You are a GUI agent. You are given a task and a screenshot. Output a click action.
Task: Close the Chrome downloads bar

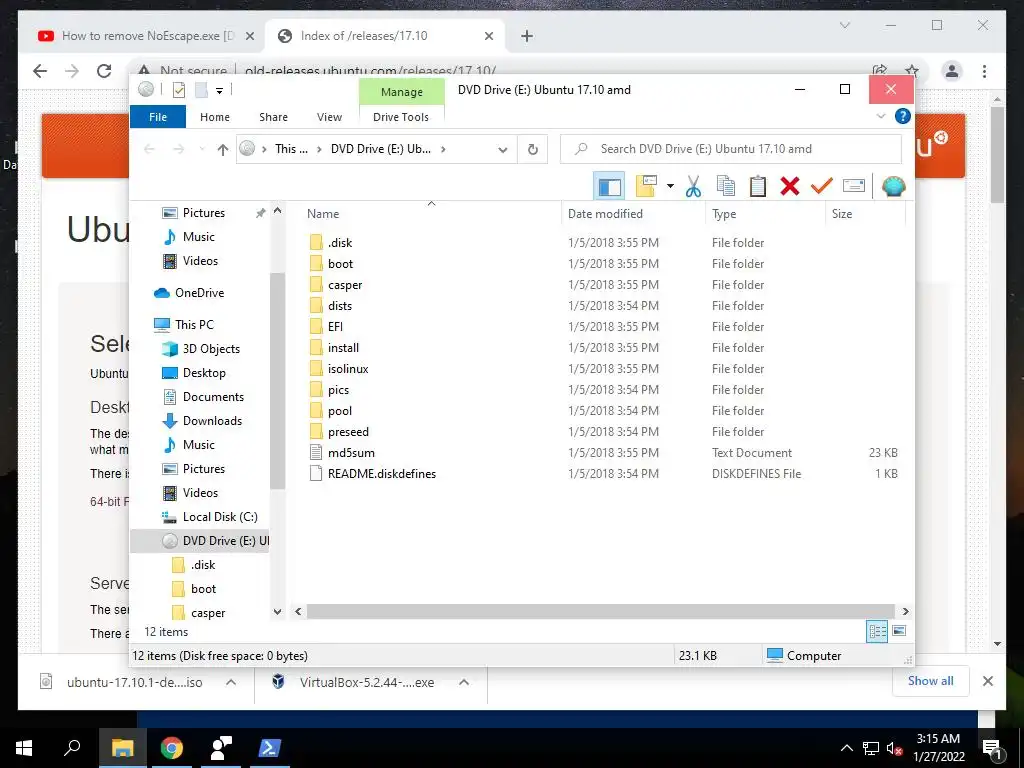[987, 681]
